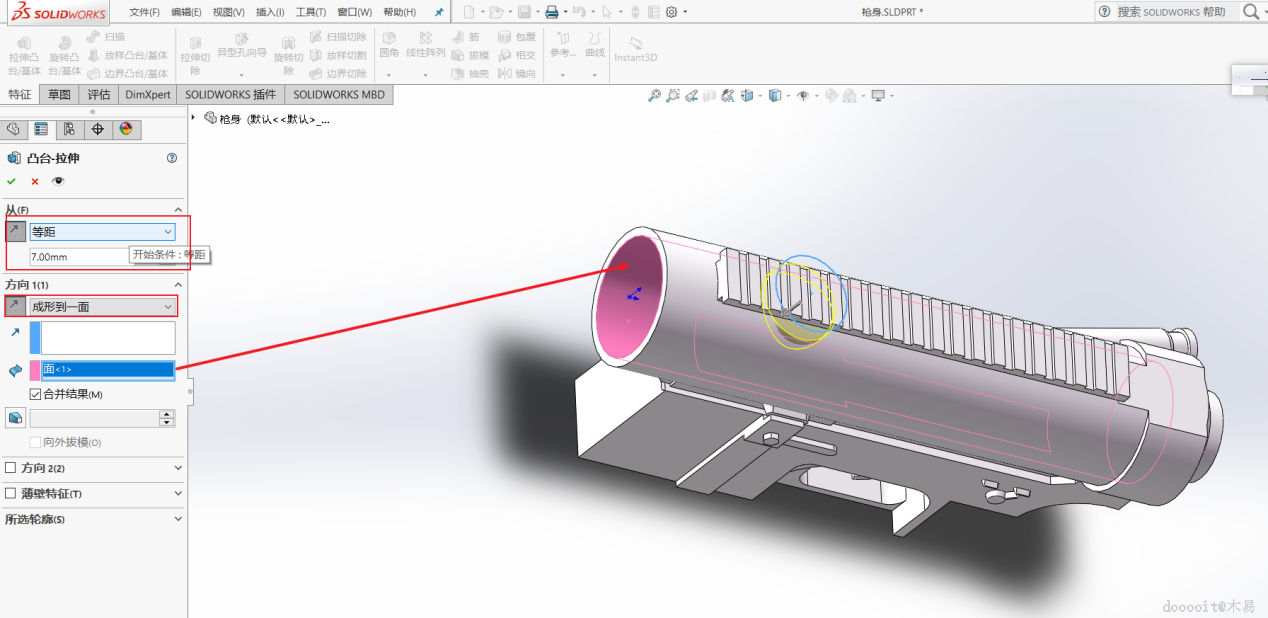
Task: Open the options gear icon
Action: tap(671, 12)
